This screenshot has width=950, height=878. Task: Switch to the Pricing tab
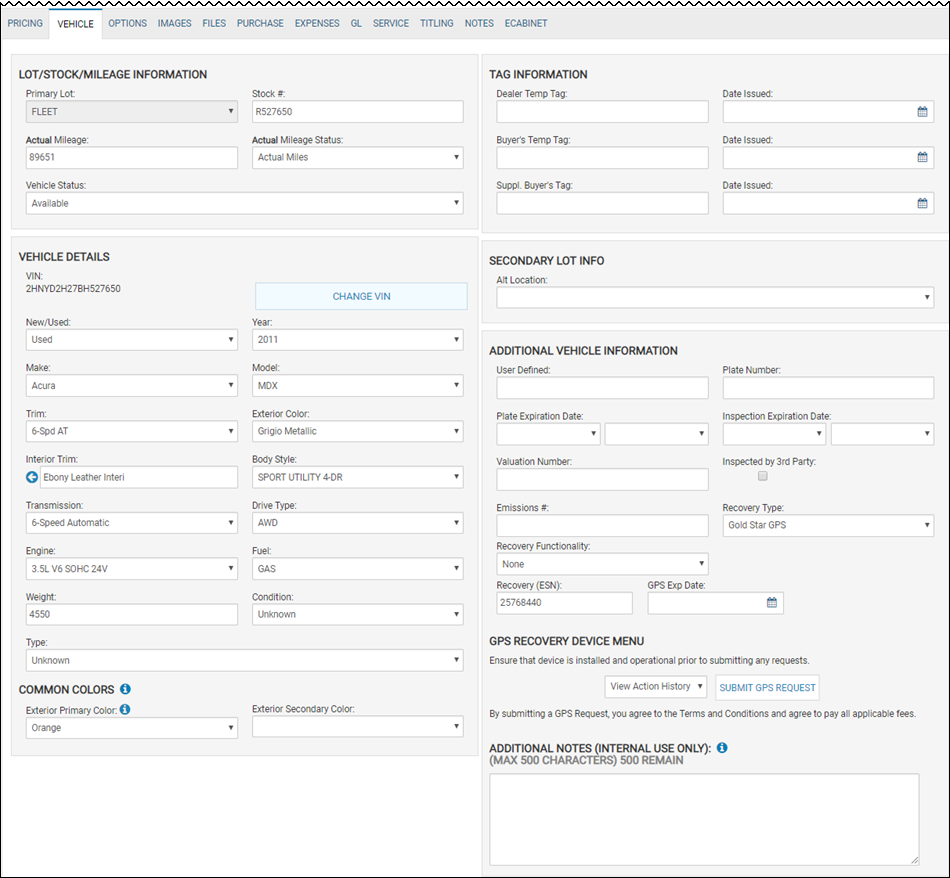tap(25, 23)
